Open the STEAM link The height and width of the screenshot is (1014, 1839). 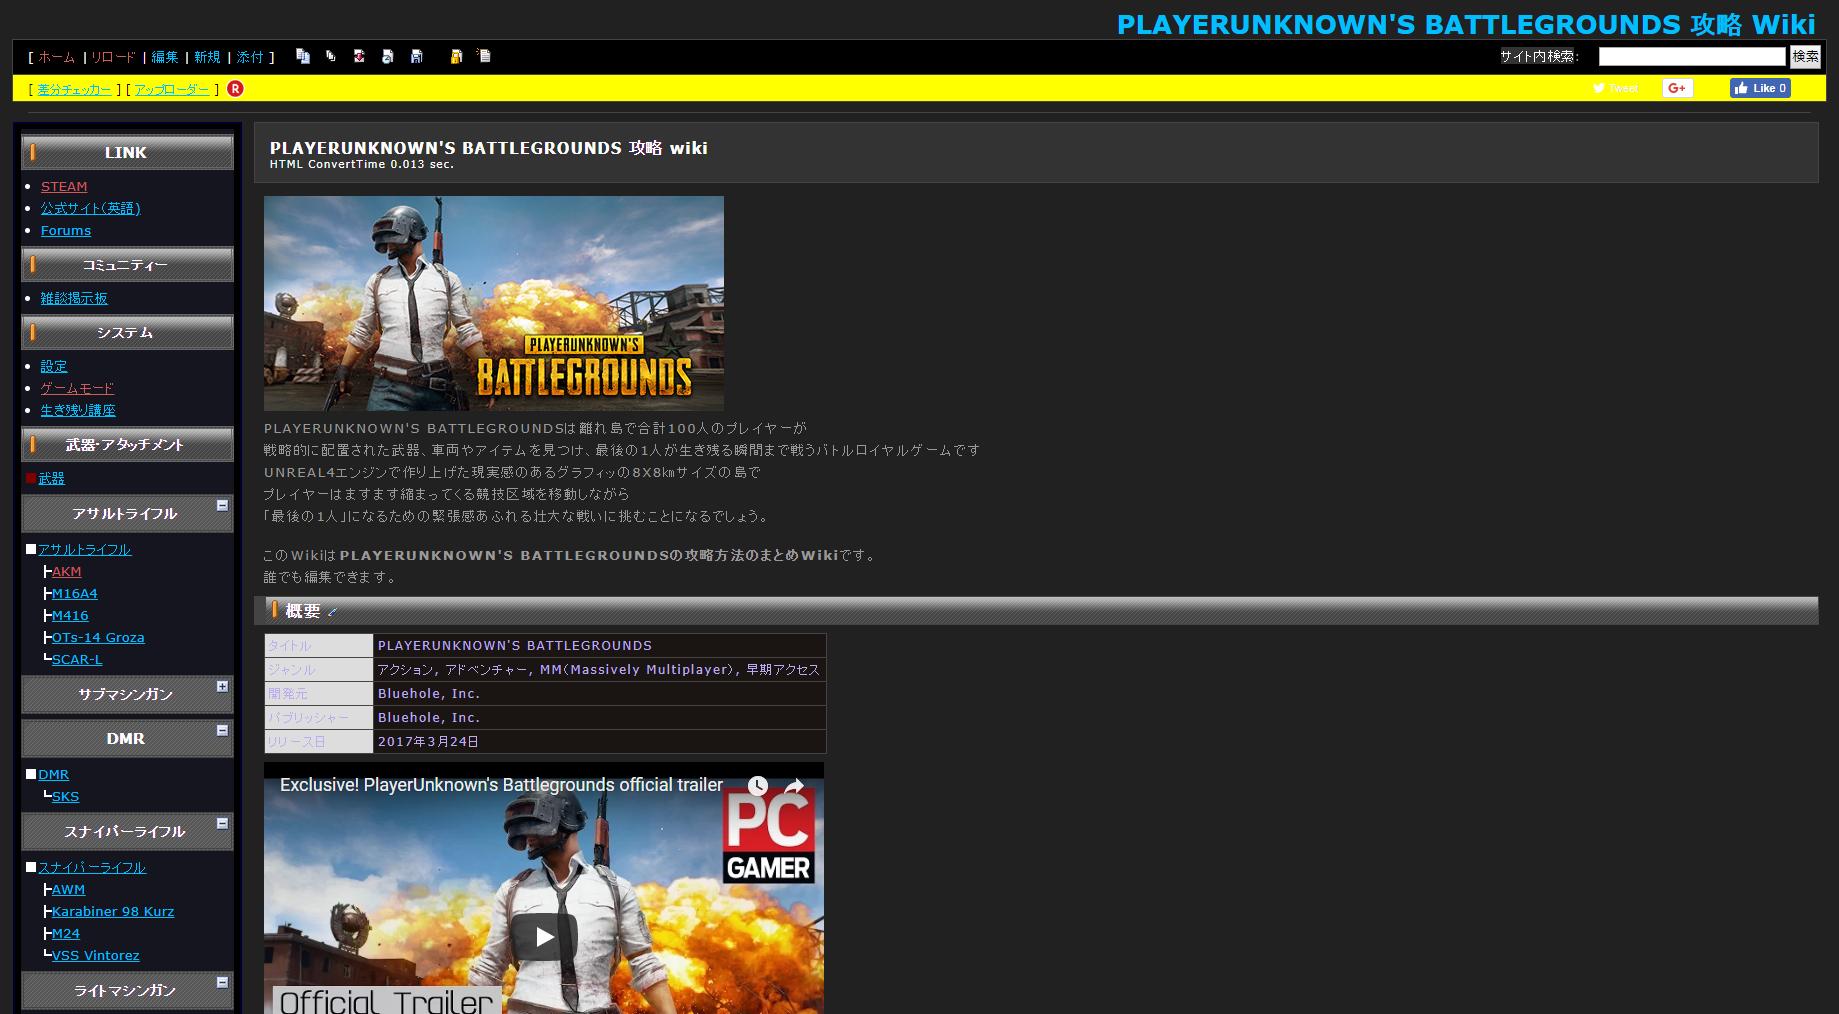pyautogui.click(x=64, y=187)
